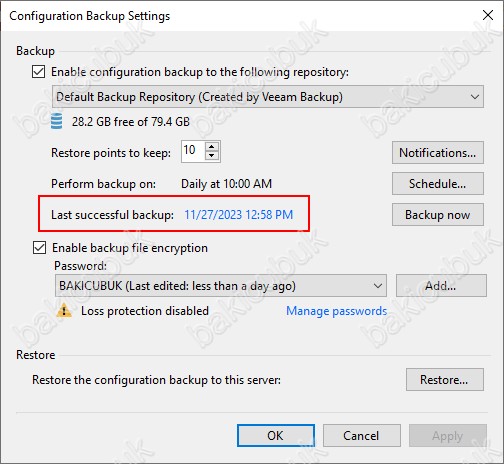Click the repository dropdown chevron arrow
Image resolution: width=504 pixels, height=464 pixels.
475,97
